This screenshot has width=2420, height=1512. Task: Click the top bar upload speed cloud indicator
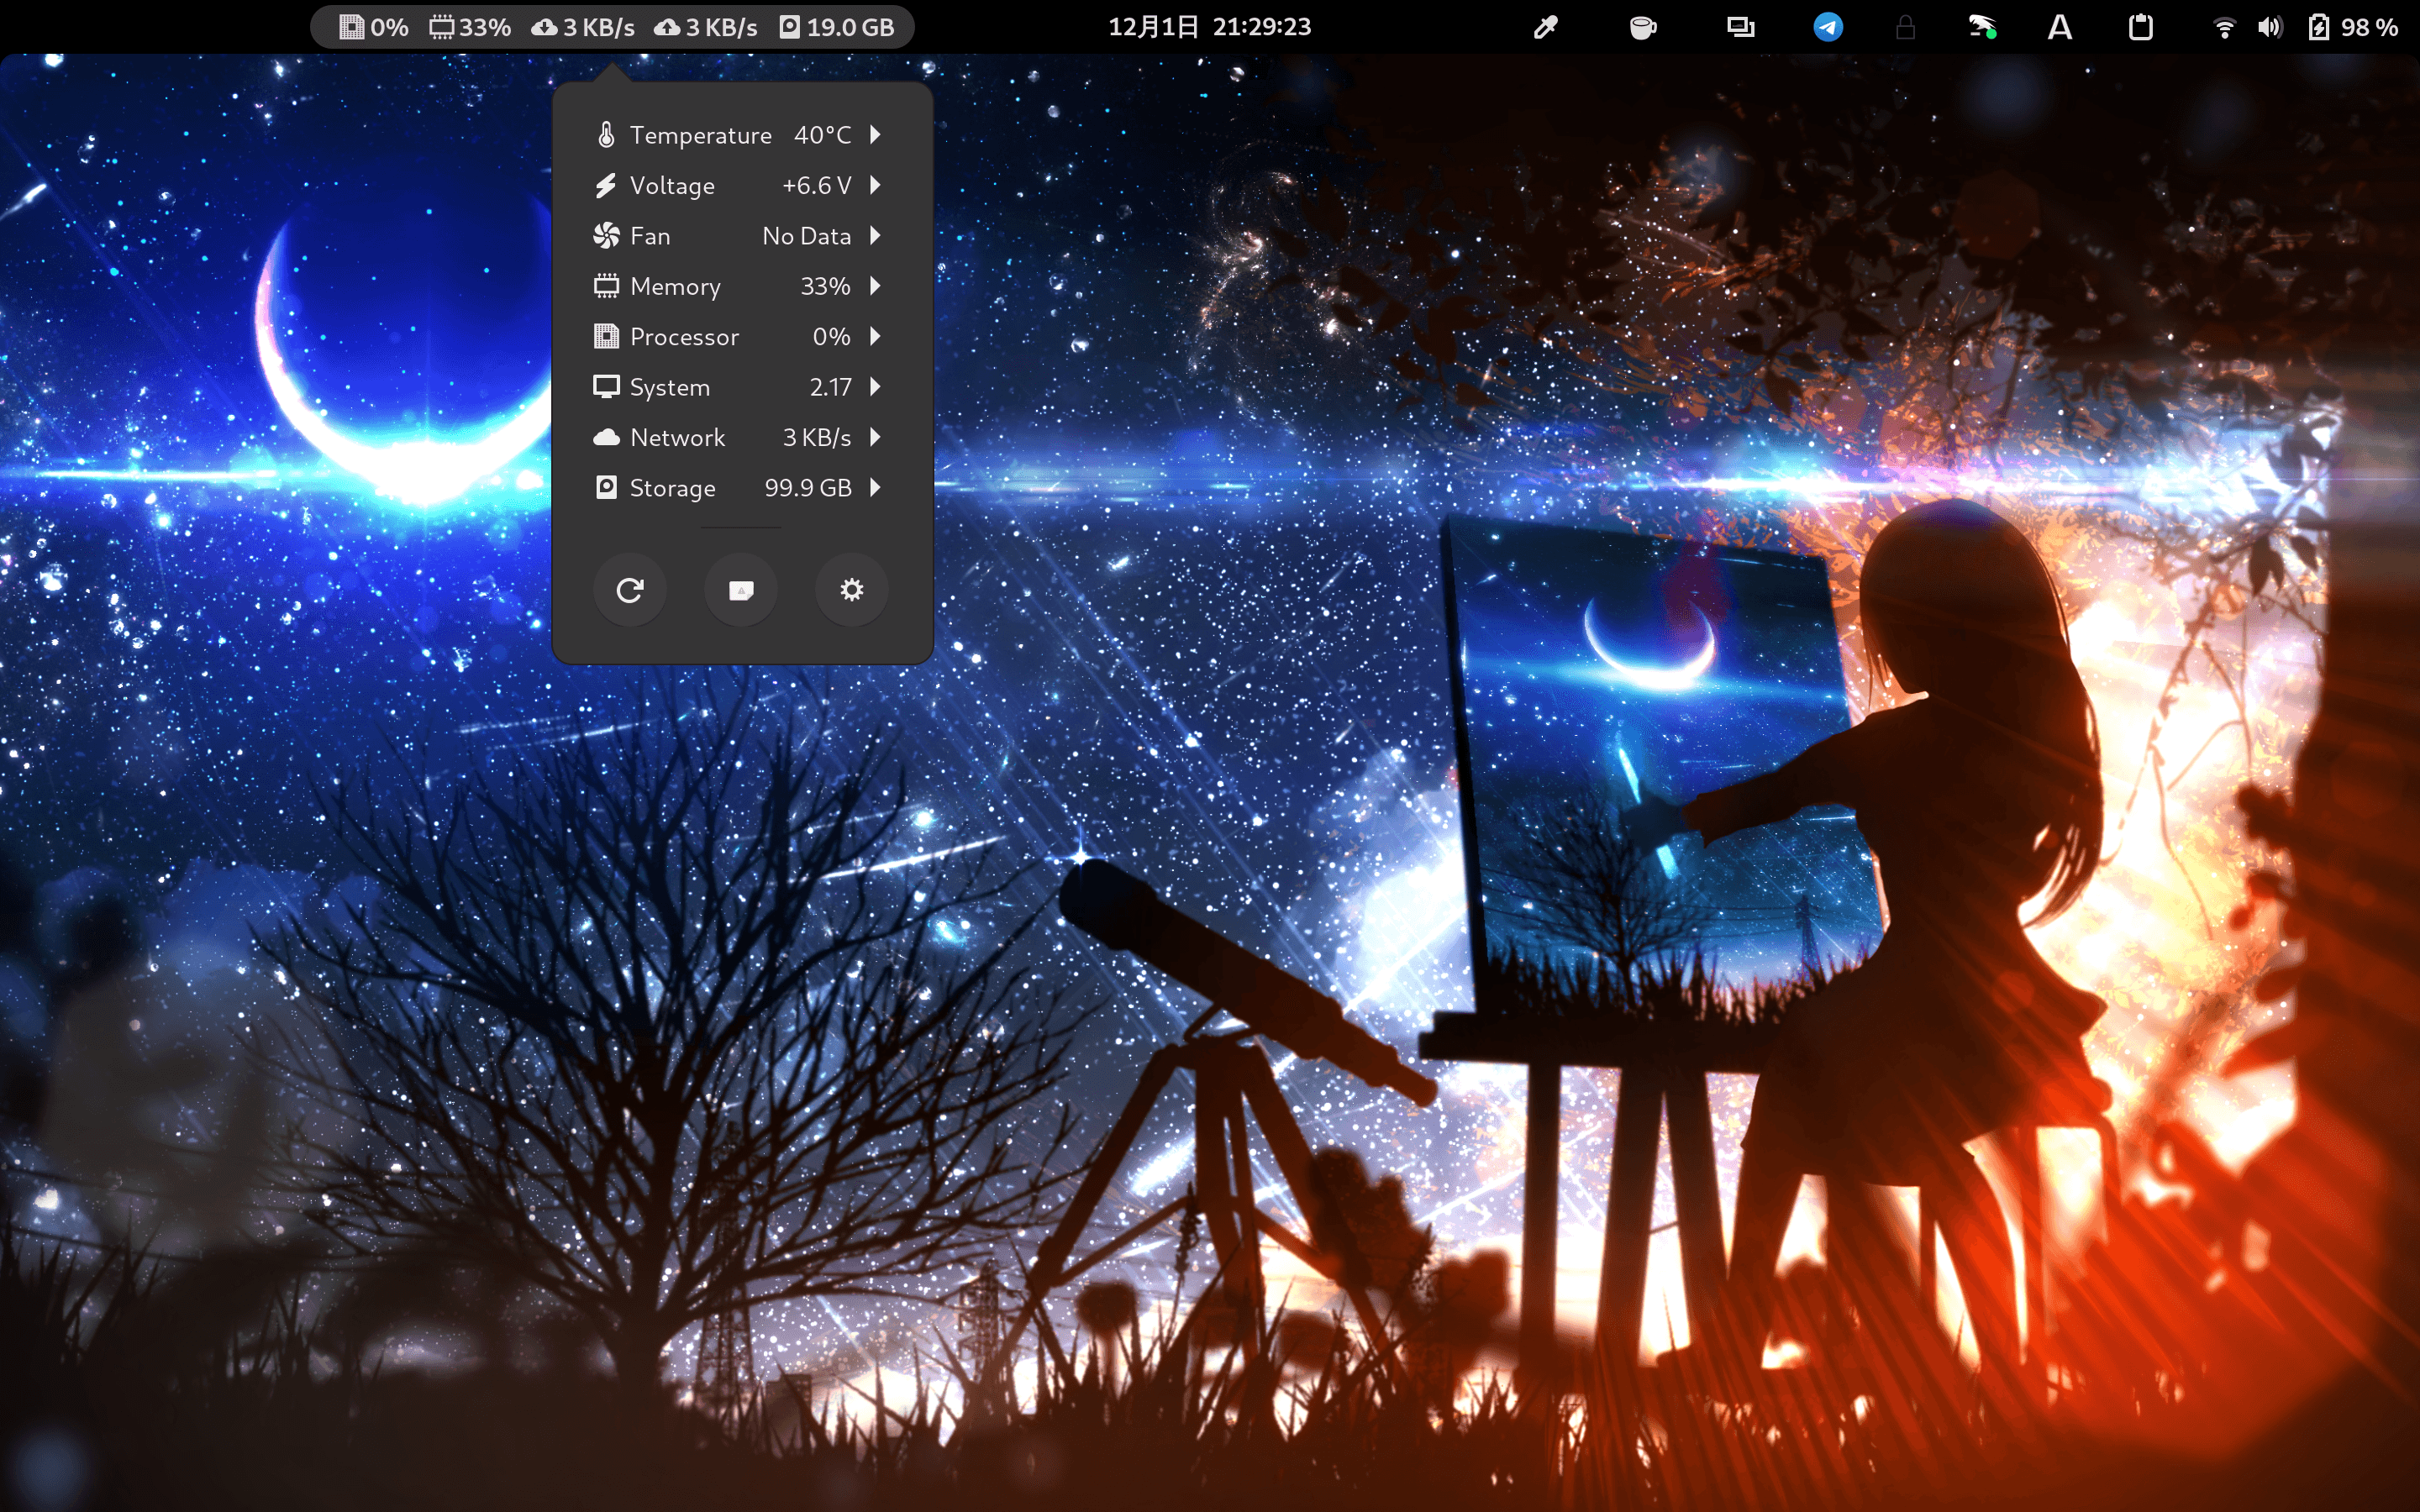705,27
